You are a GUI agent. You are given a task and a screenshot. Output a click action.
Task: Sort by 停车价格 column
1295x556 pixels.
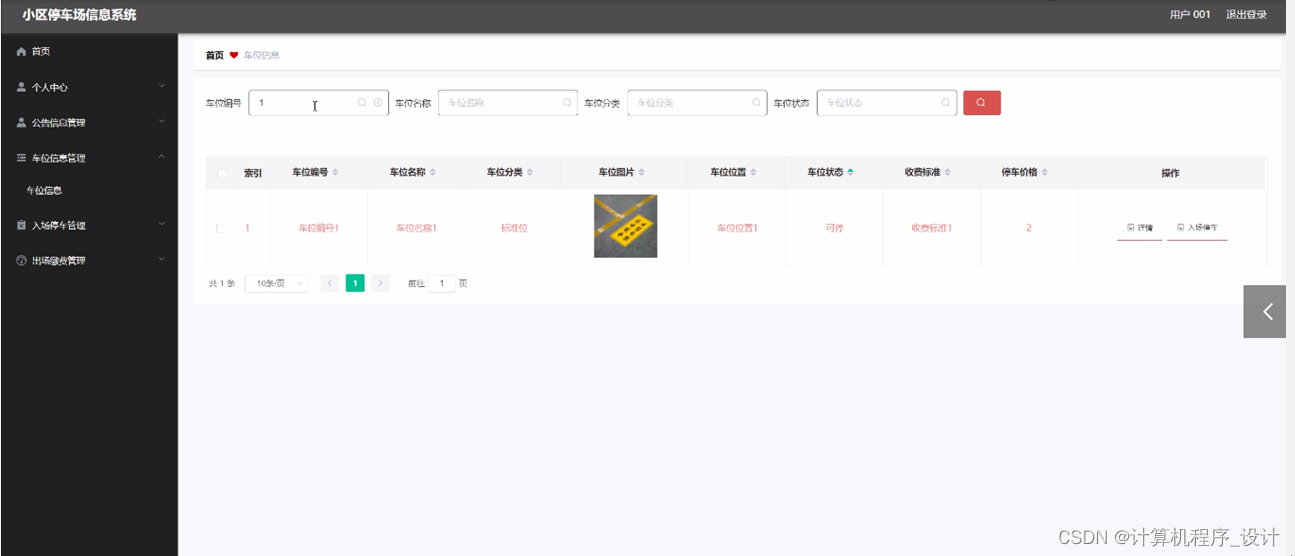point(1044,173)
